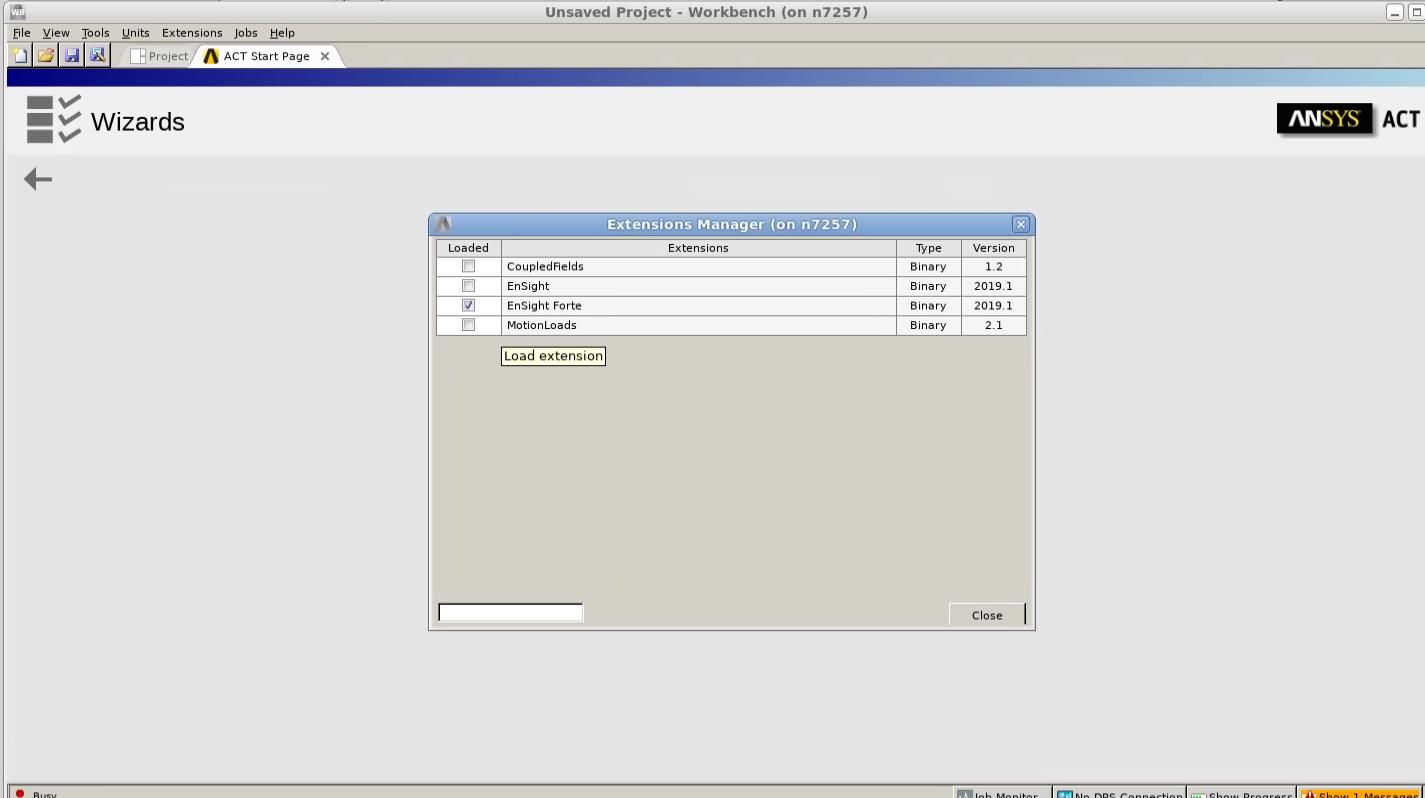
Task: Click the ANSYS ACT logo
Action: (1349, 119)
